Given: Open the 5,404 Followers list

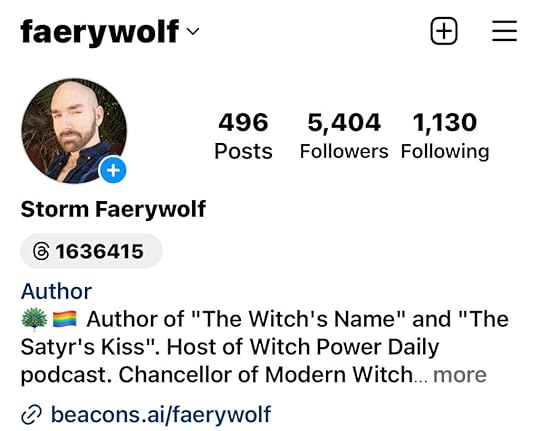Looking at the screenshot, I should click(344, 136).
